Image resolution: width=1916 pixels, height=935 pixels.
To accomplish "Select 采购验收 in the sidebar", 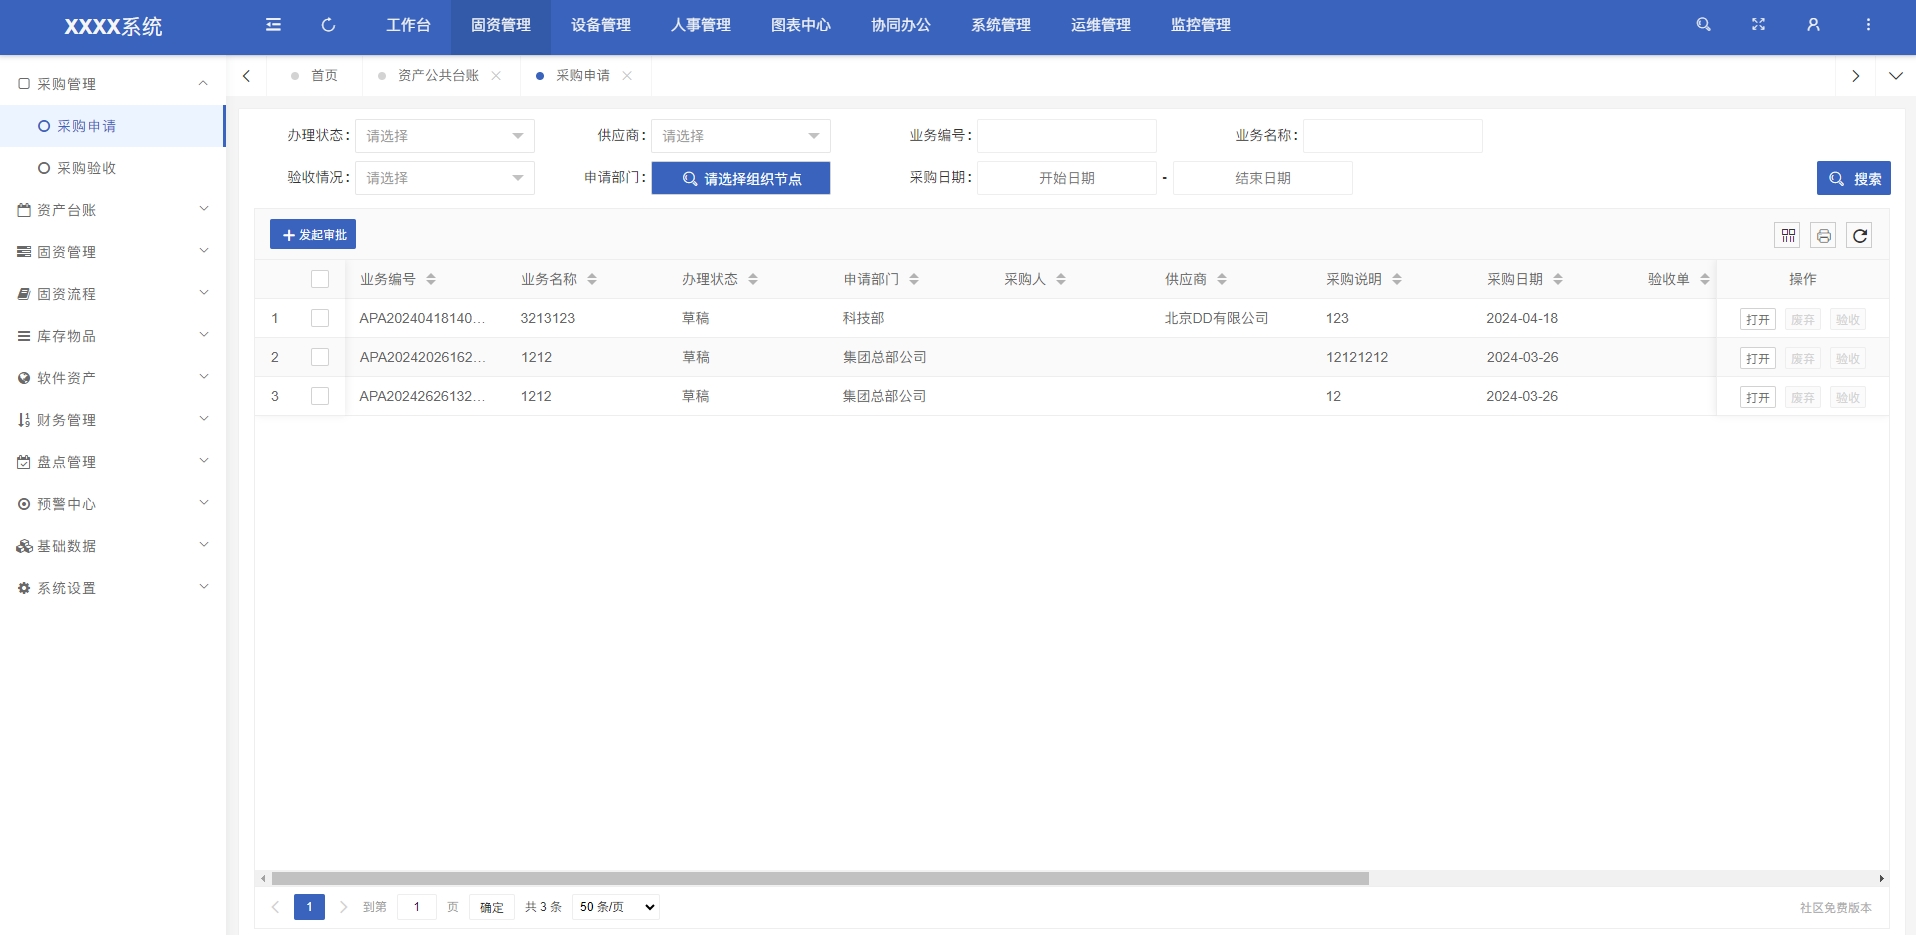I will [x=112, y=168].
